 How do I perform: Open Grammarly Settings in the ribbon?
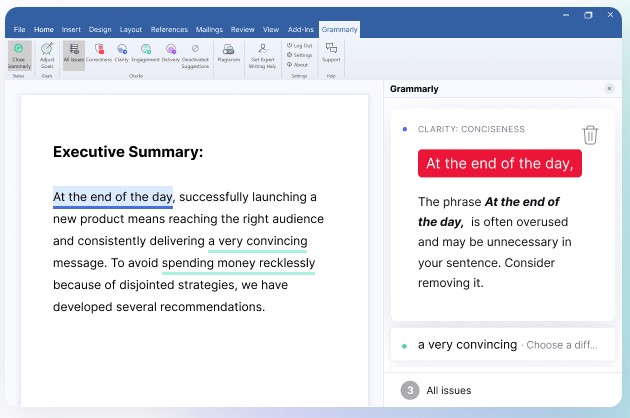point(299,55)
